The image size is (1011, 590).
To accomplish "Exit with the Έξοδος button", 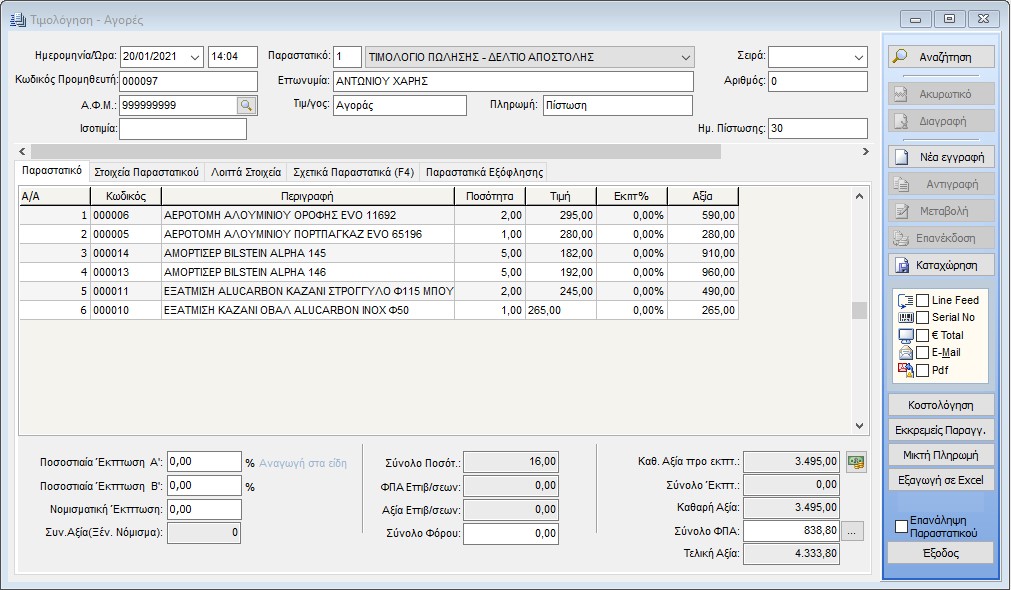I will 940,553.
